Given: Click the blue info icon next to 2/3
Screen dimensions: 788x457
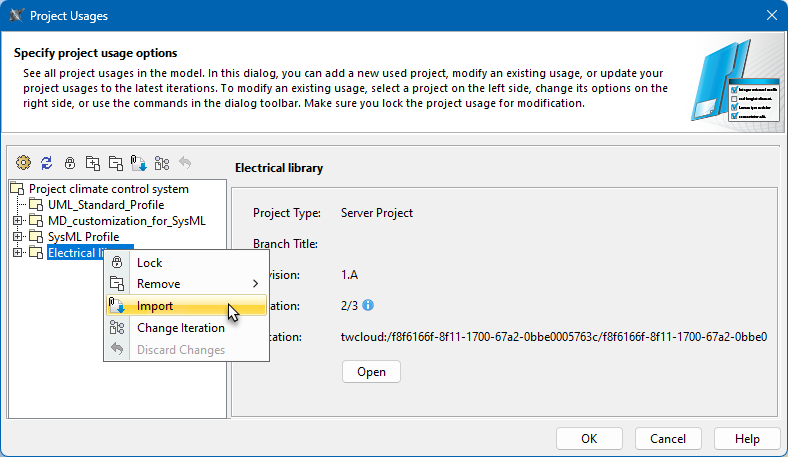Looking at the screenshot, I should pyautogui.click(x=368, y=305).
